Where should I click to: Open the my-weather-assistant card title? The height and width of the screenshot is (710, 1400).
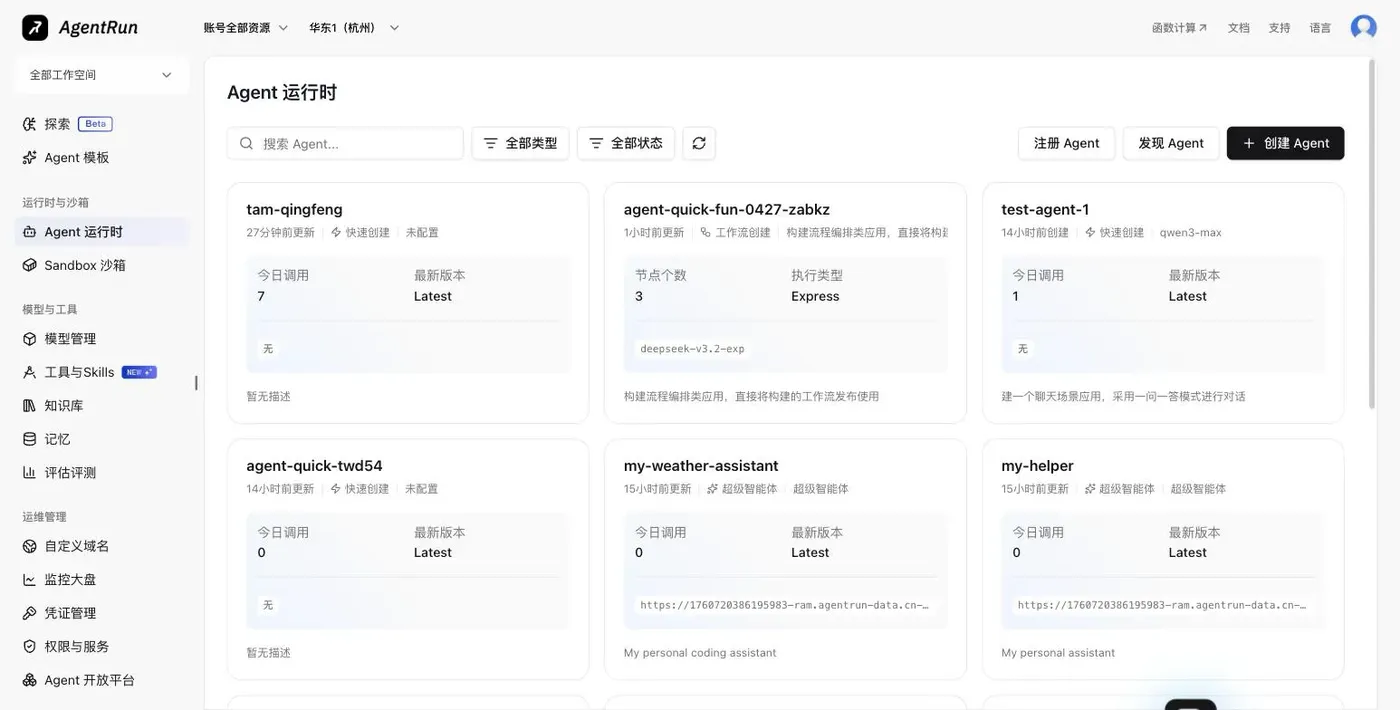701,465
